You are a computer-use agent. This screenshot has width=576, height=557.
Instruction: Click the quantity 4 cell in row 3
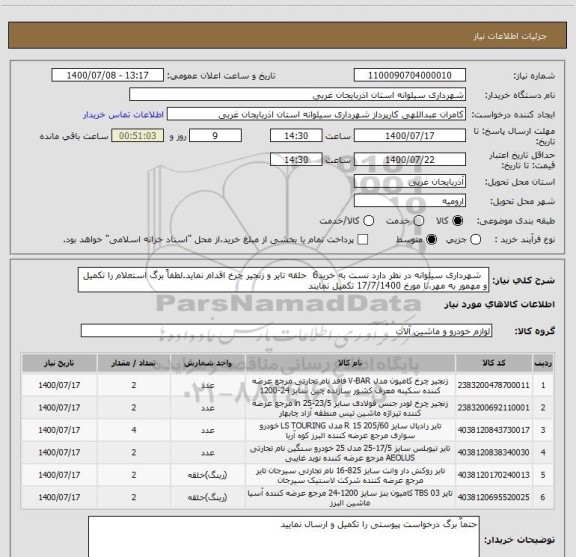click(x=134, y=430)
